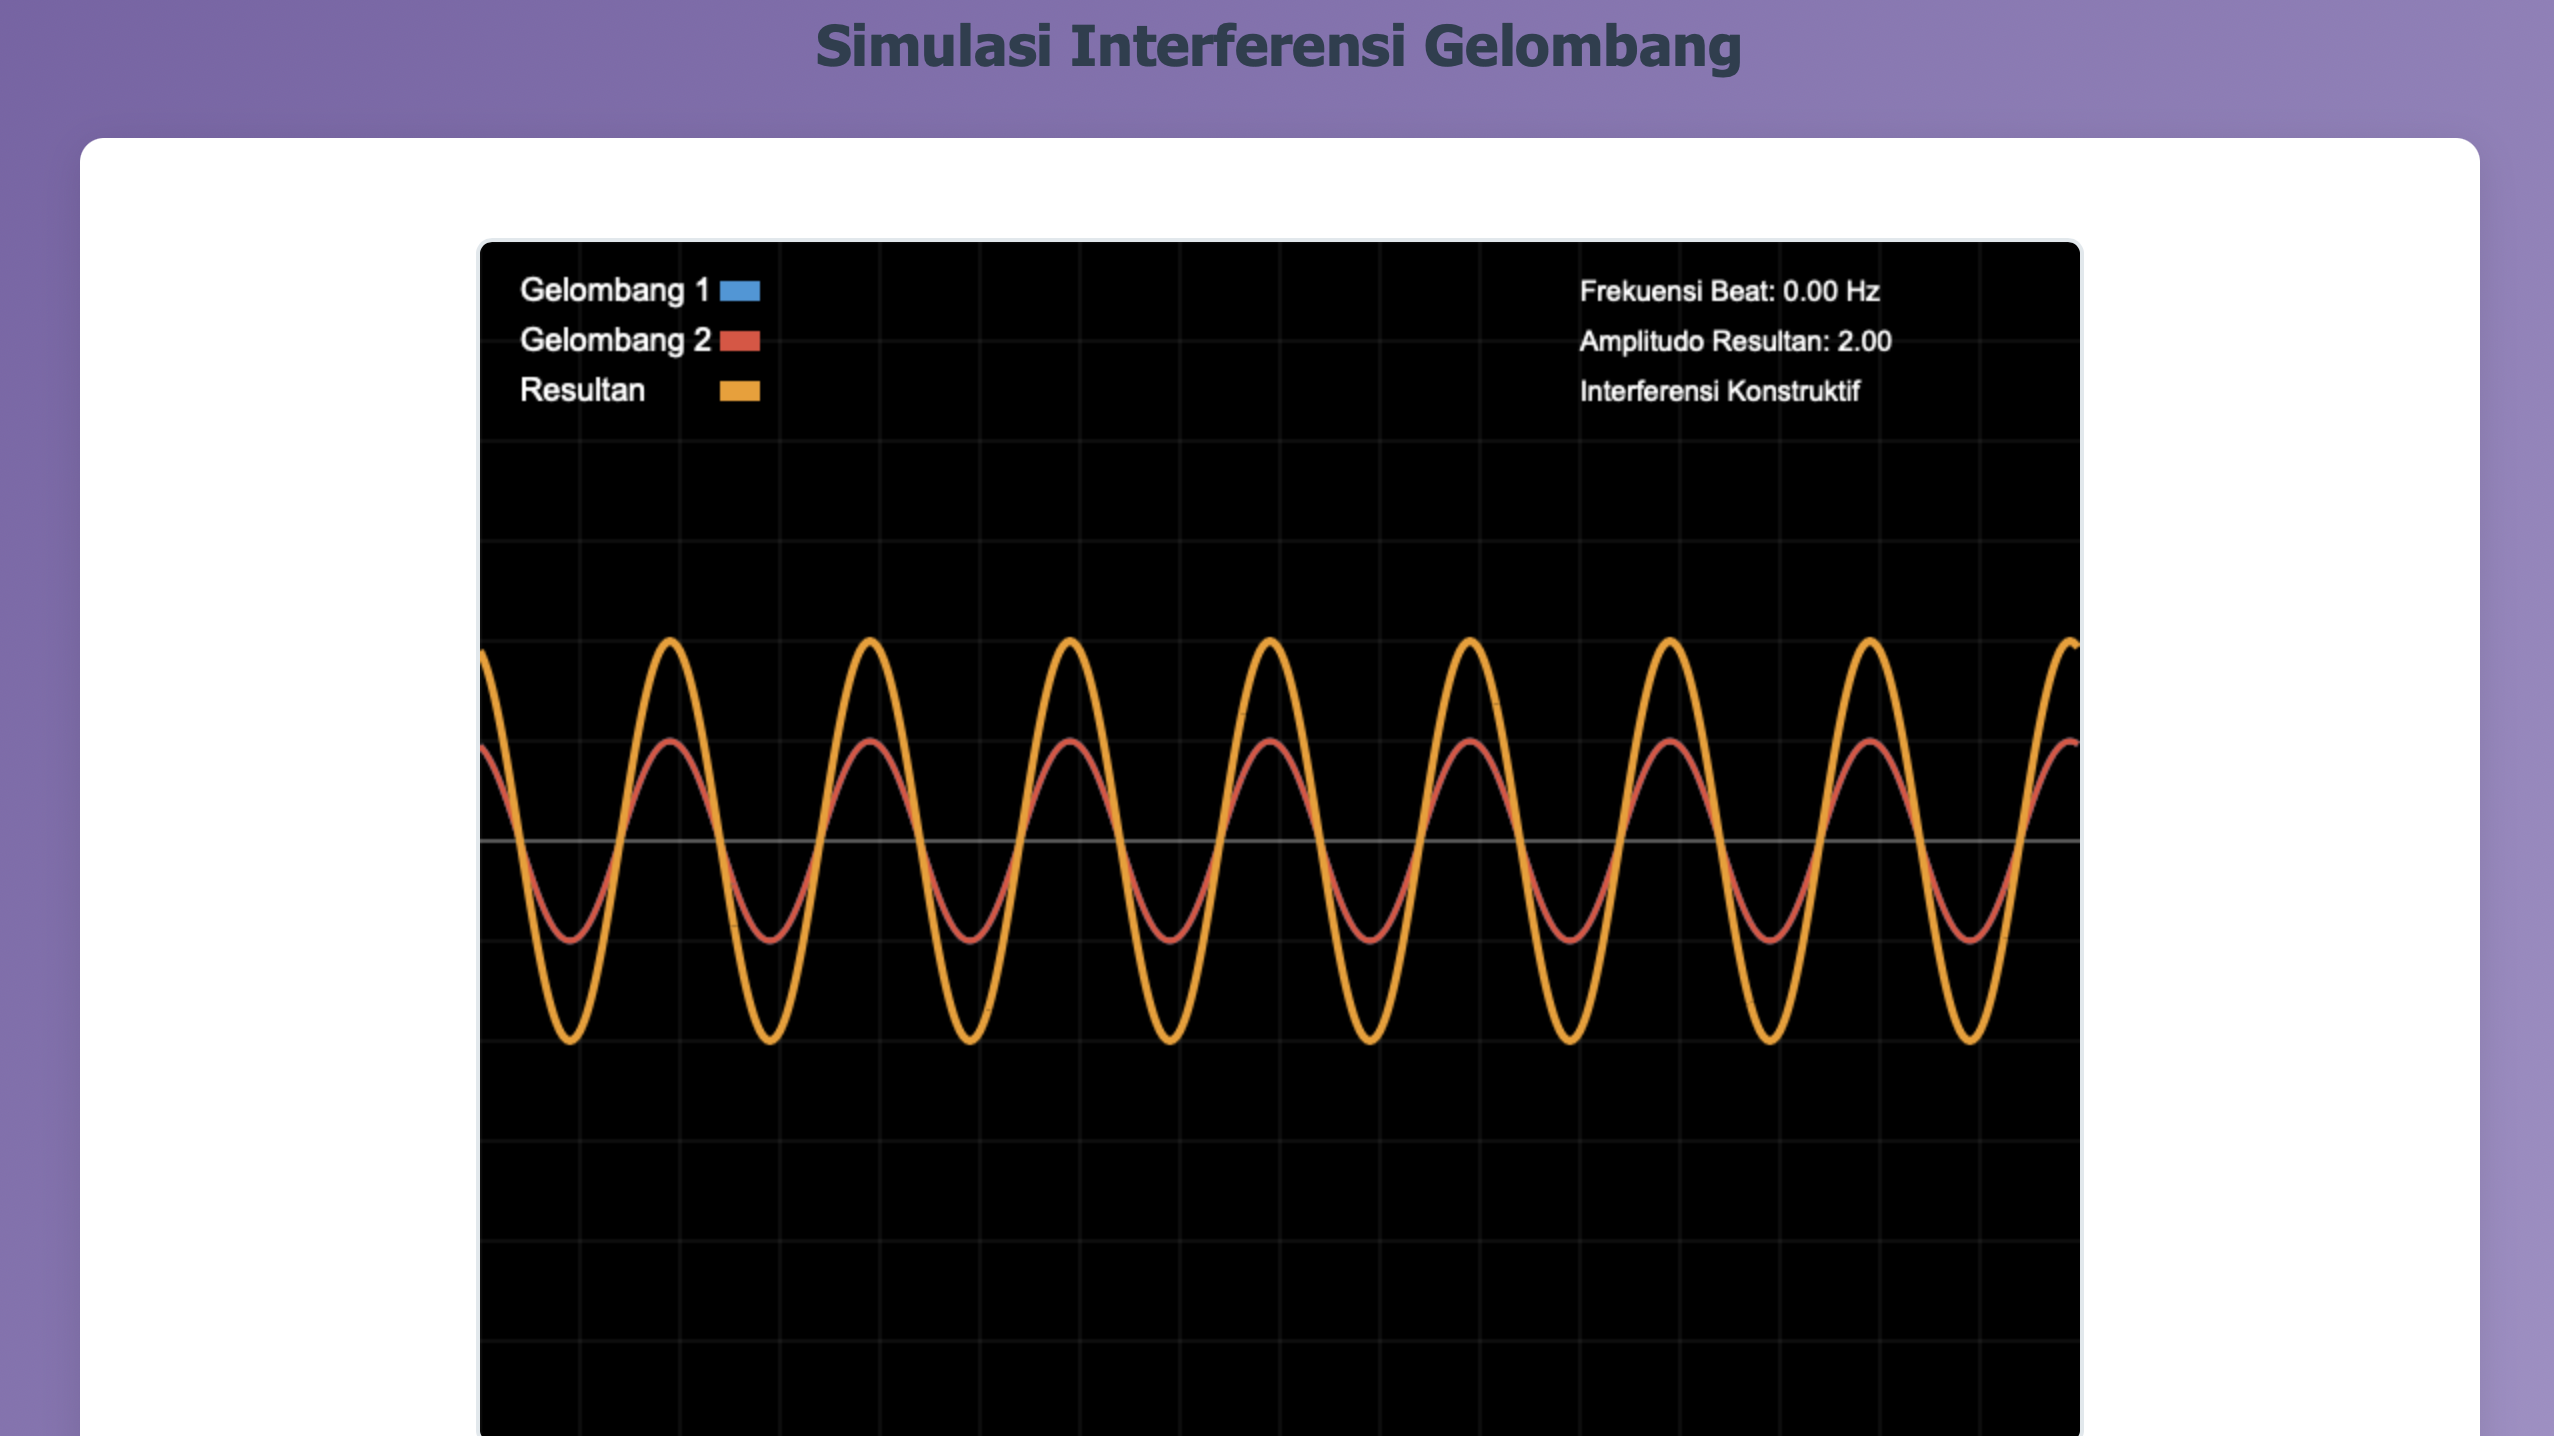The image size is (2554, 1436).
Task: Click the word Gelombang in the heading
Action: pyautogui.click(x=1581, y=47)
